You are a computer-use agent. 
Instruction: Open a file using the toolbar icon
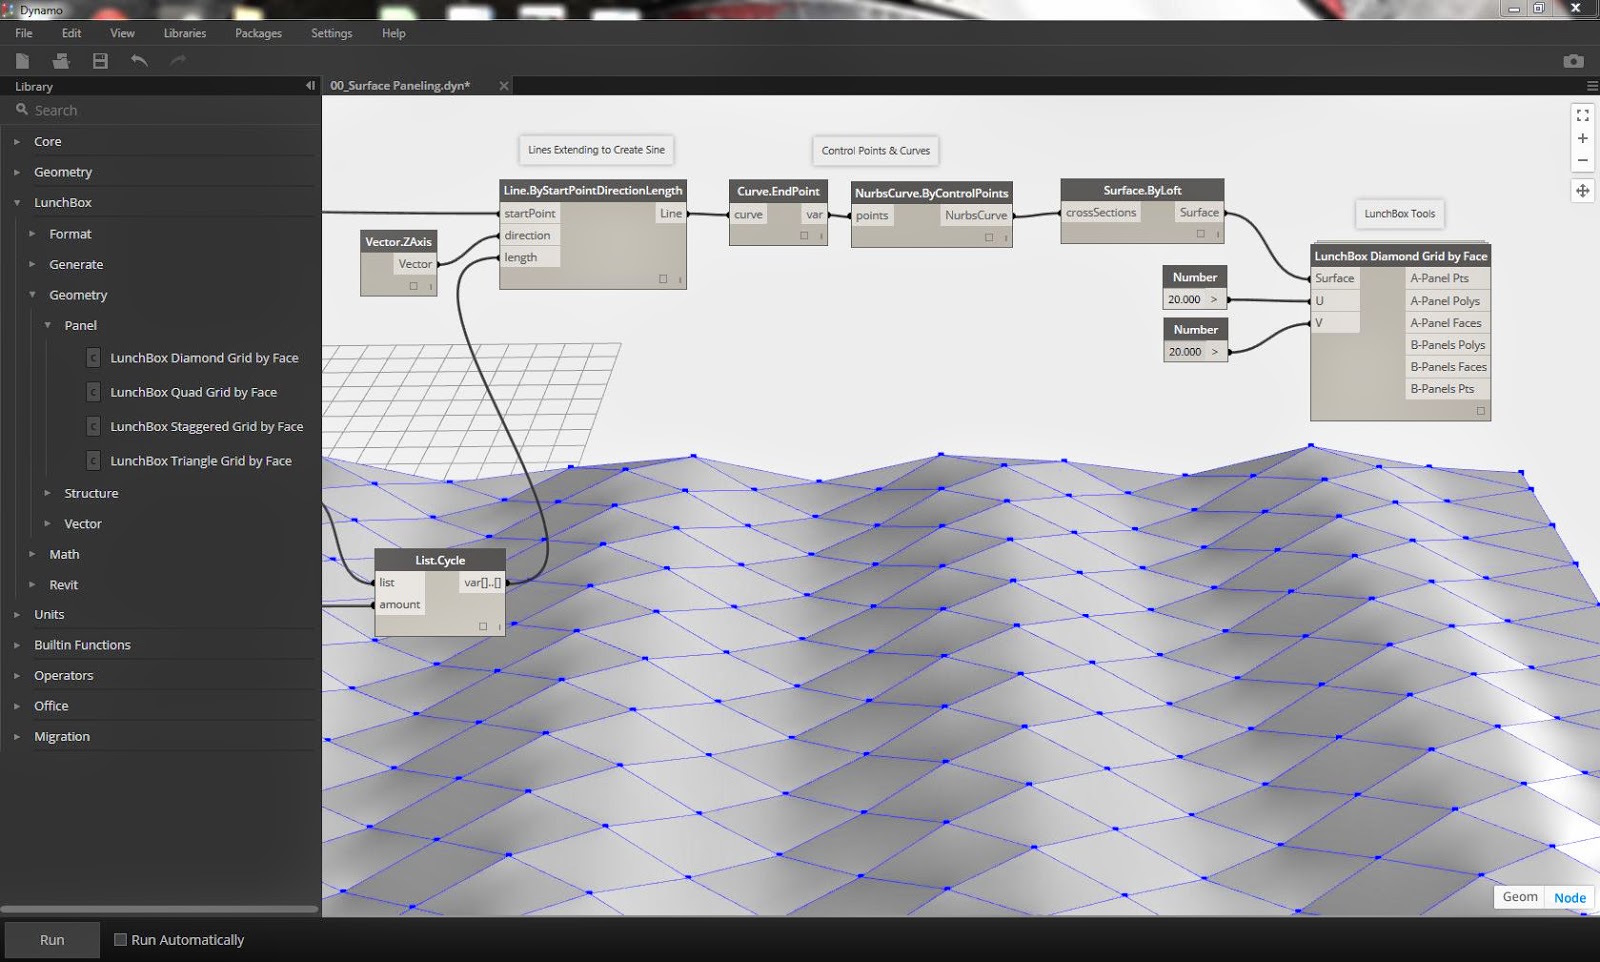point(61,61)
